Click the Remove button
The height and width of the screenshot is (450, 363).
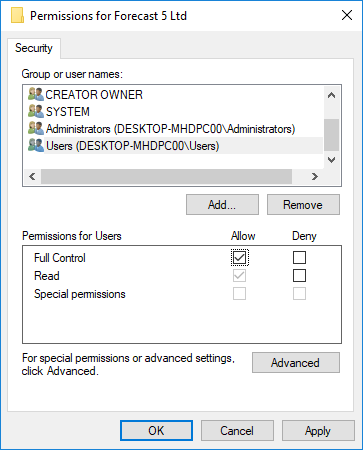(x=303, y=205)
